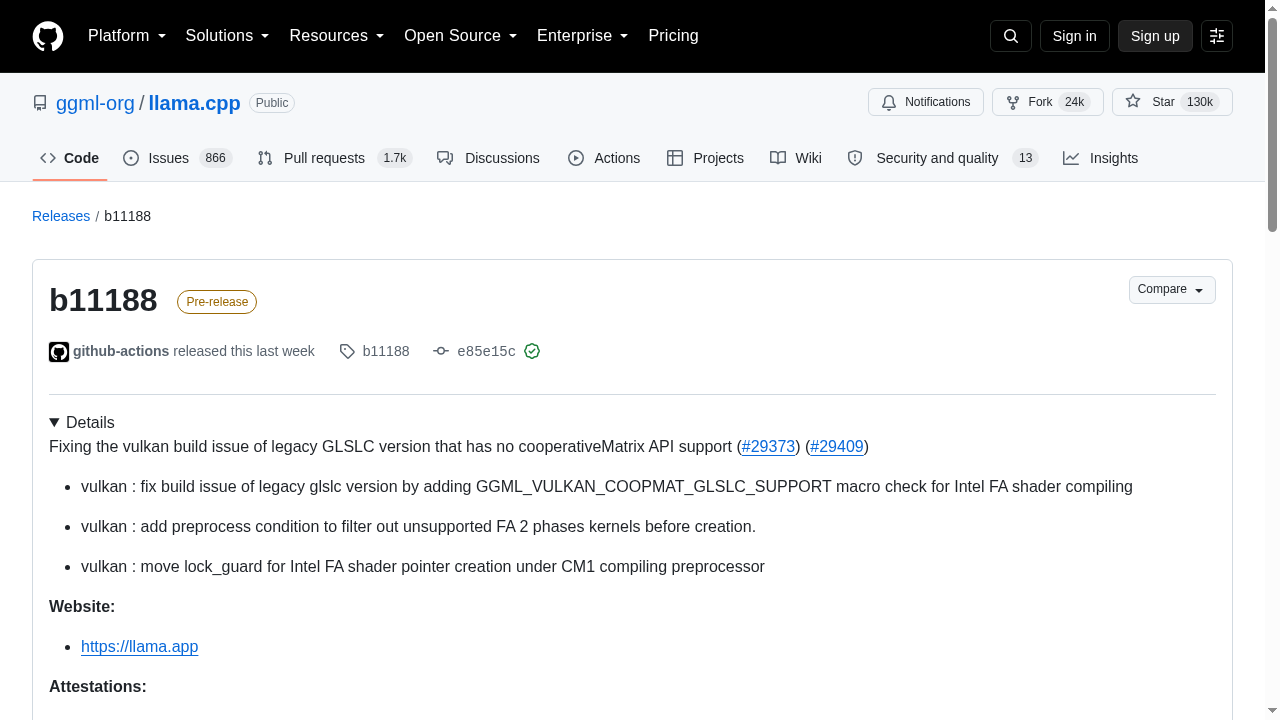Open the search magnifier button
Viewport: 1280px width, 720px height.
pyautogui.click(x=1010, y=36)
